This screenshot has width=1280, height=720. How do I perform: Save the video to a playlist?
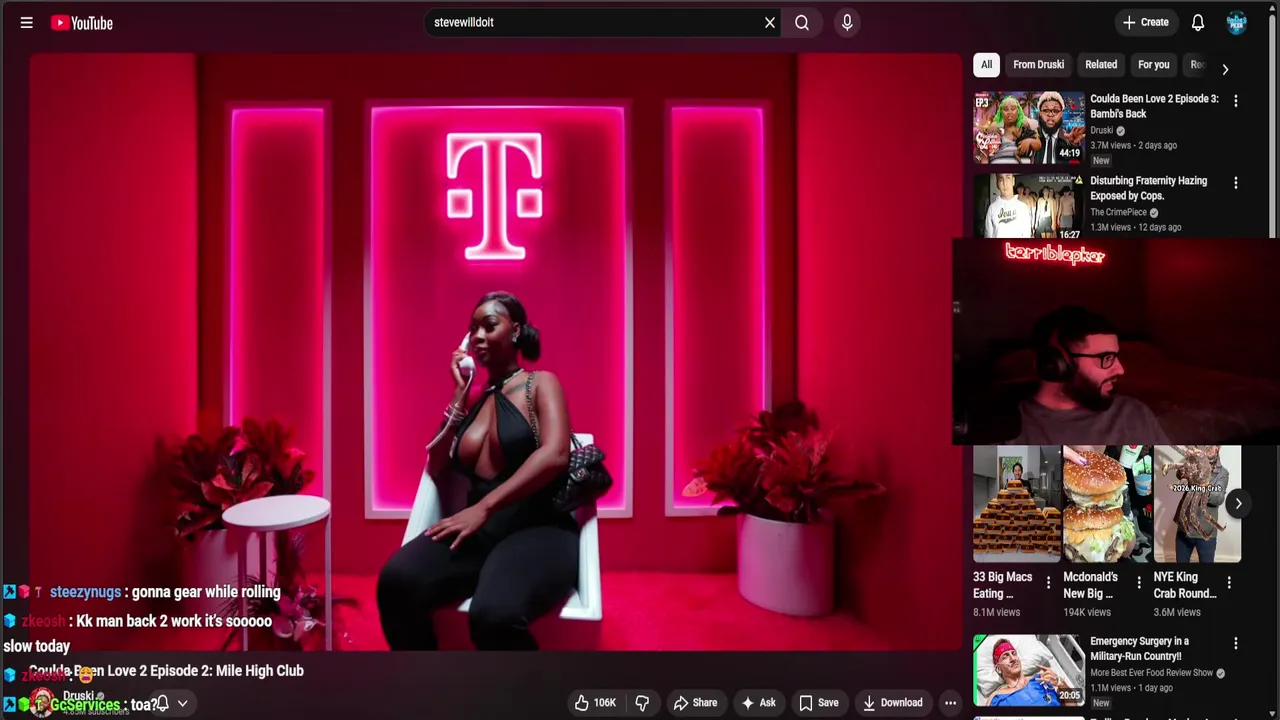coord(818,703)
